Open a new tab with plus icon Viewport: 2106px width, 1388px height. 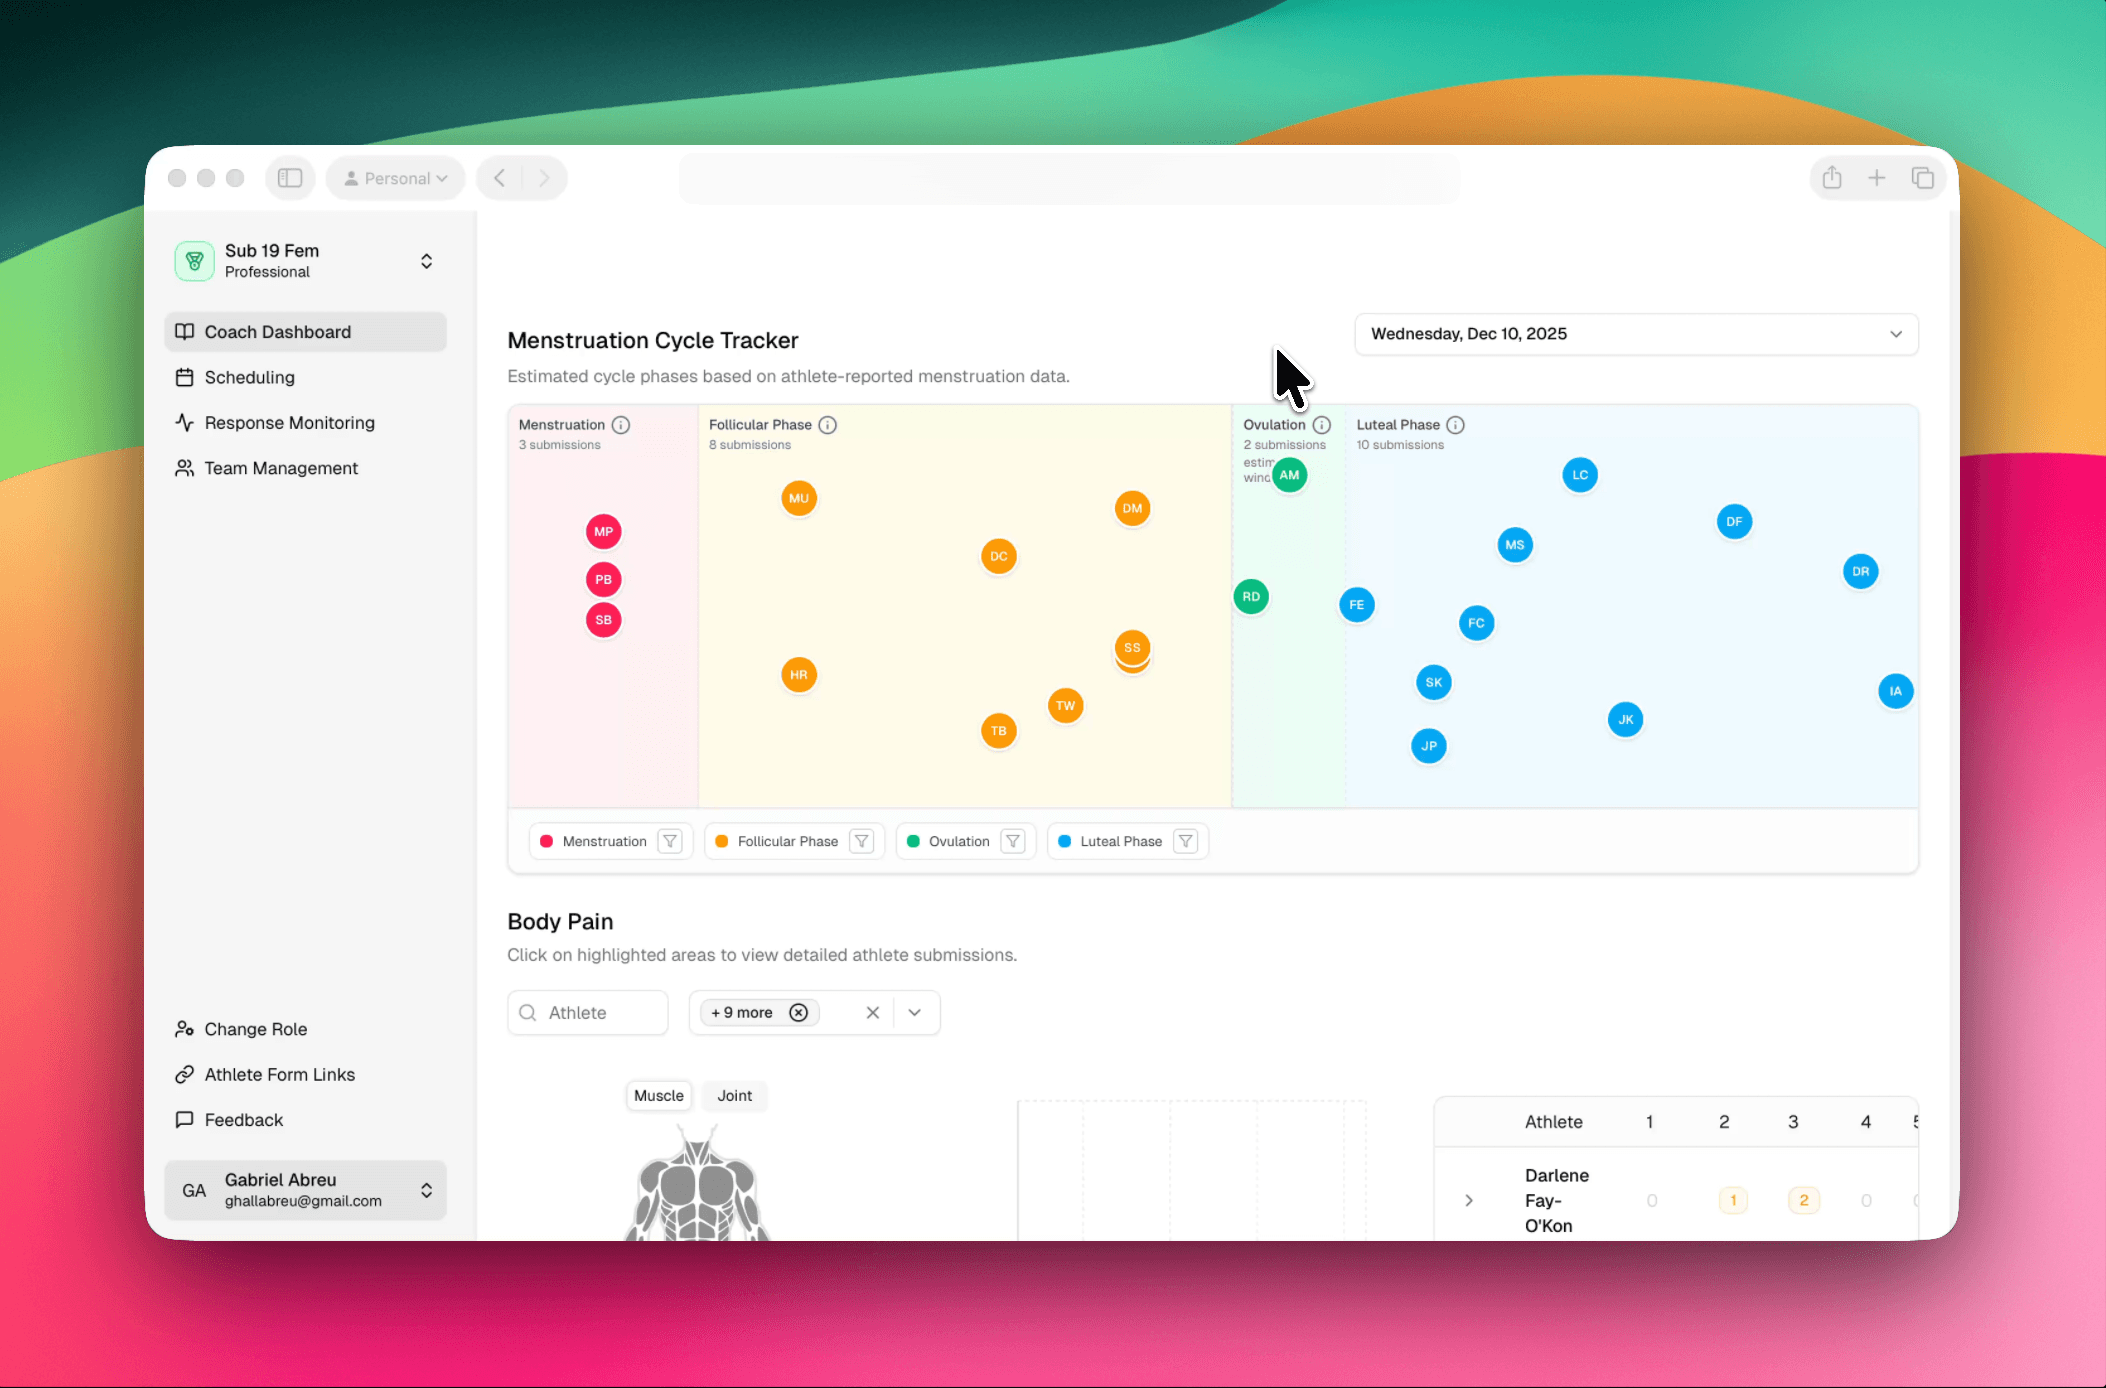tap(1876, 178)
